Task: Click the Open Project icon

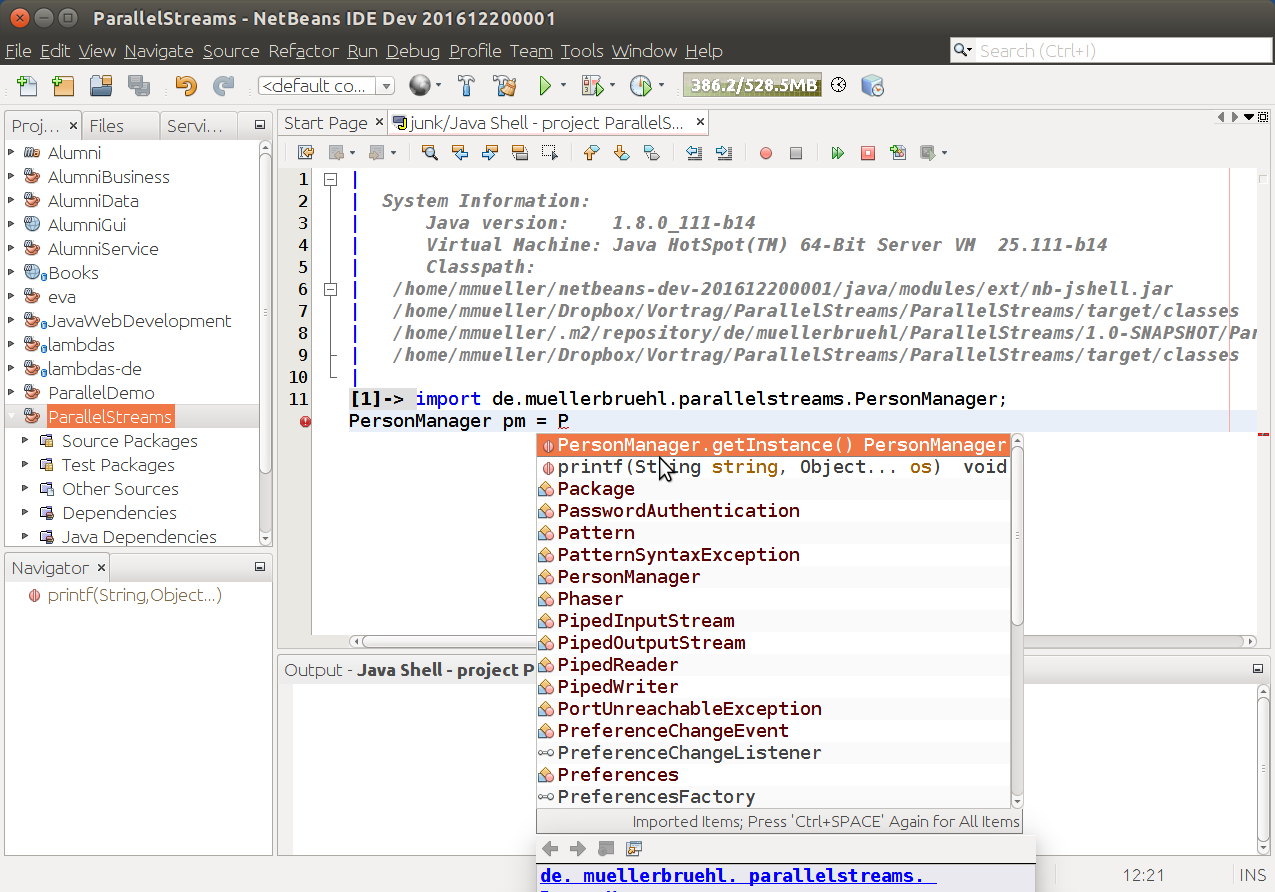Action: 100,86
